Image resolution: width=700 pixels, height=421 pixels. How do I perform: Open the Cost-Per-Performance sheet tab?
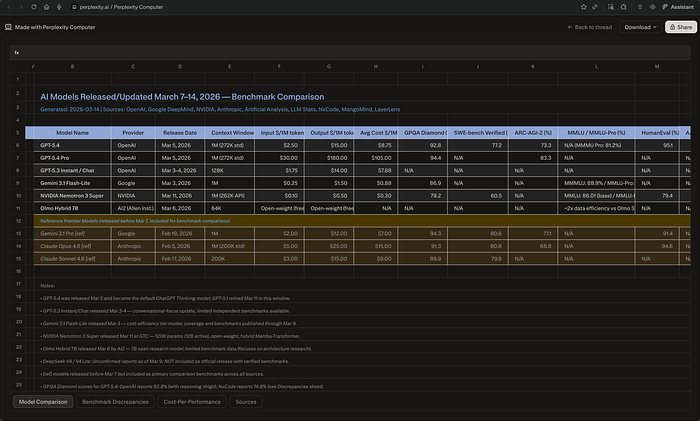[x=192, y=402]
